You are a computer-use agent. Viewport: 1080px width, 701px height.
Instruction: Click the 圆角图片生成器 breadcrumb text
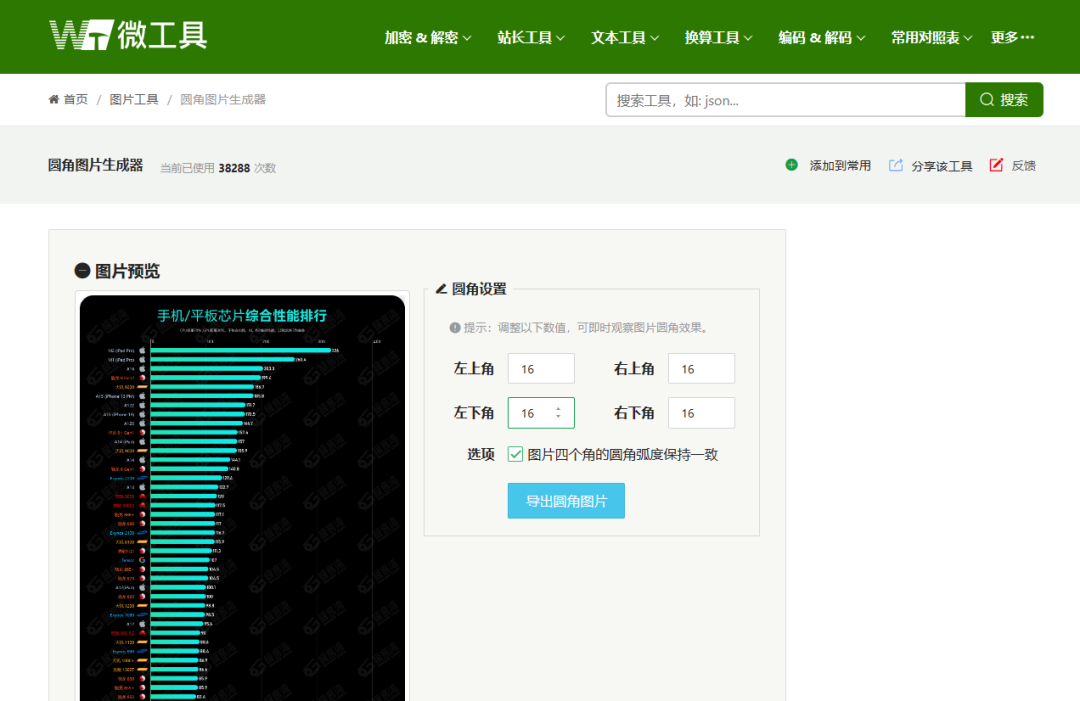pos(222,99)
